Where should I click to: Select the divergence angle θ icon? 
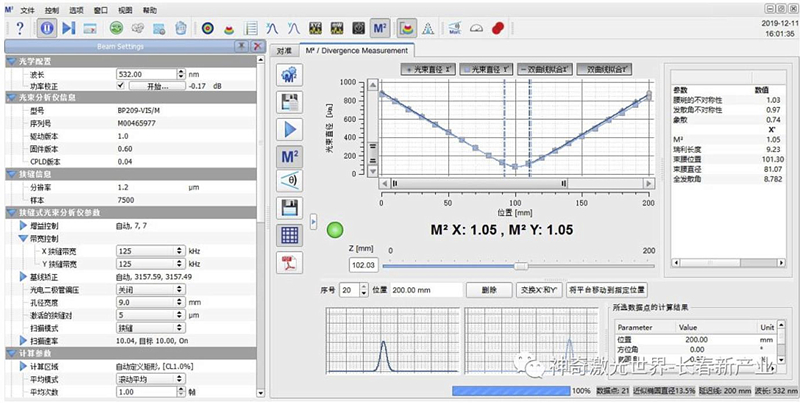point(289,181)
